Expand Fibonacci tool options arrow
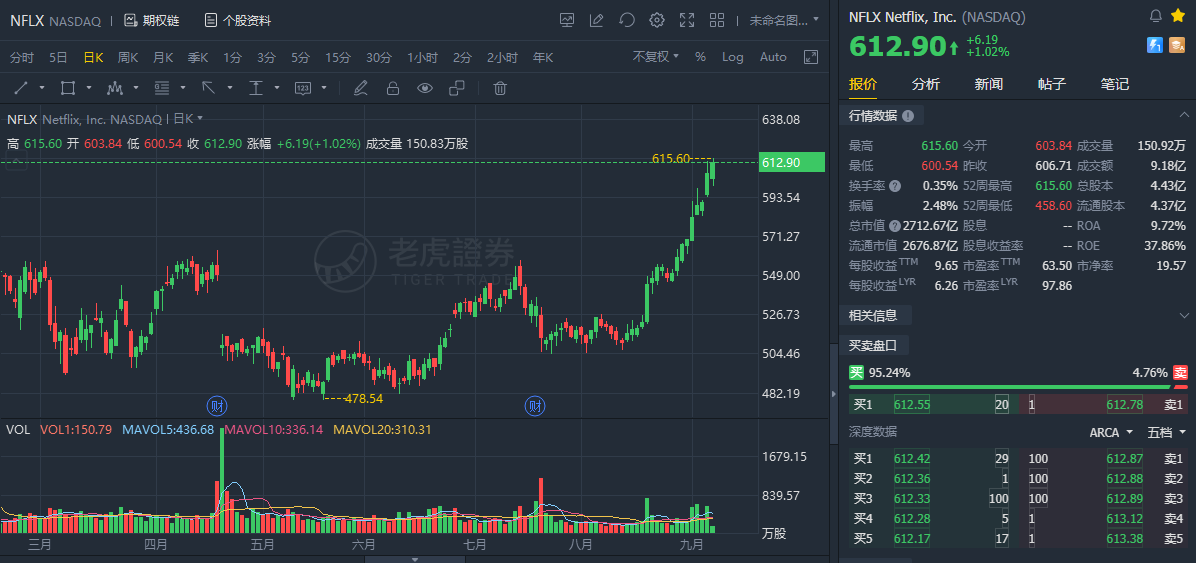Image resolution: width=1196 pixels, height=563 pixels. click(183, 88)
